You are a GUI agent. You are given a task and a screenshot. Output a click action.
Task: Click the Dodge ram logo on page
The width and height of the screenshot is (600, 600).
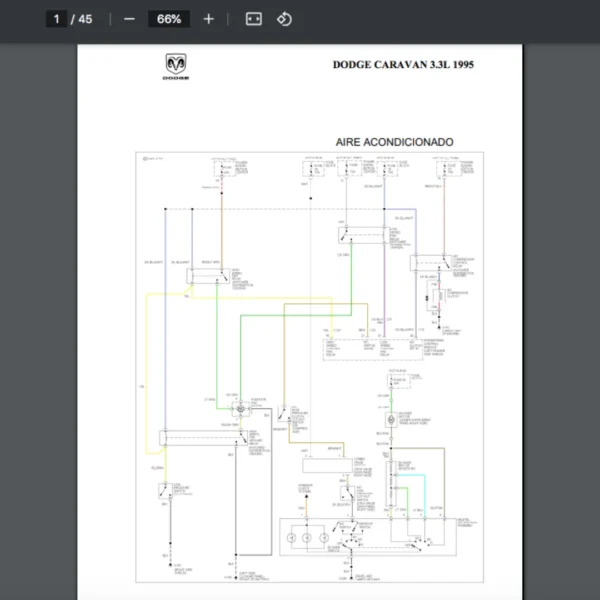click(x=176, y=67)
